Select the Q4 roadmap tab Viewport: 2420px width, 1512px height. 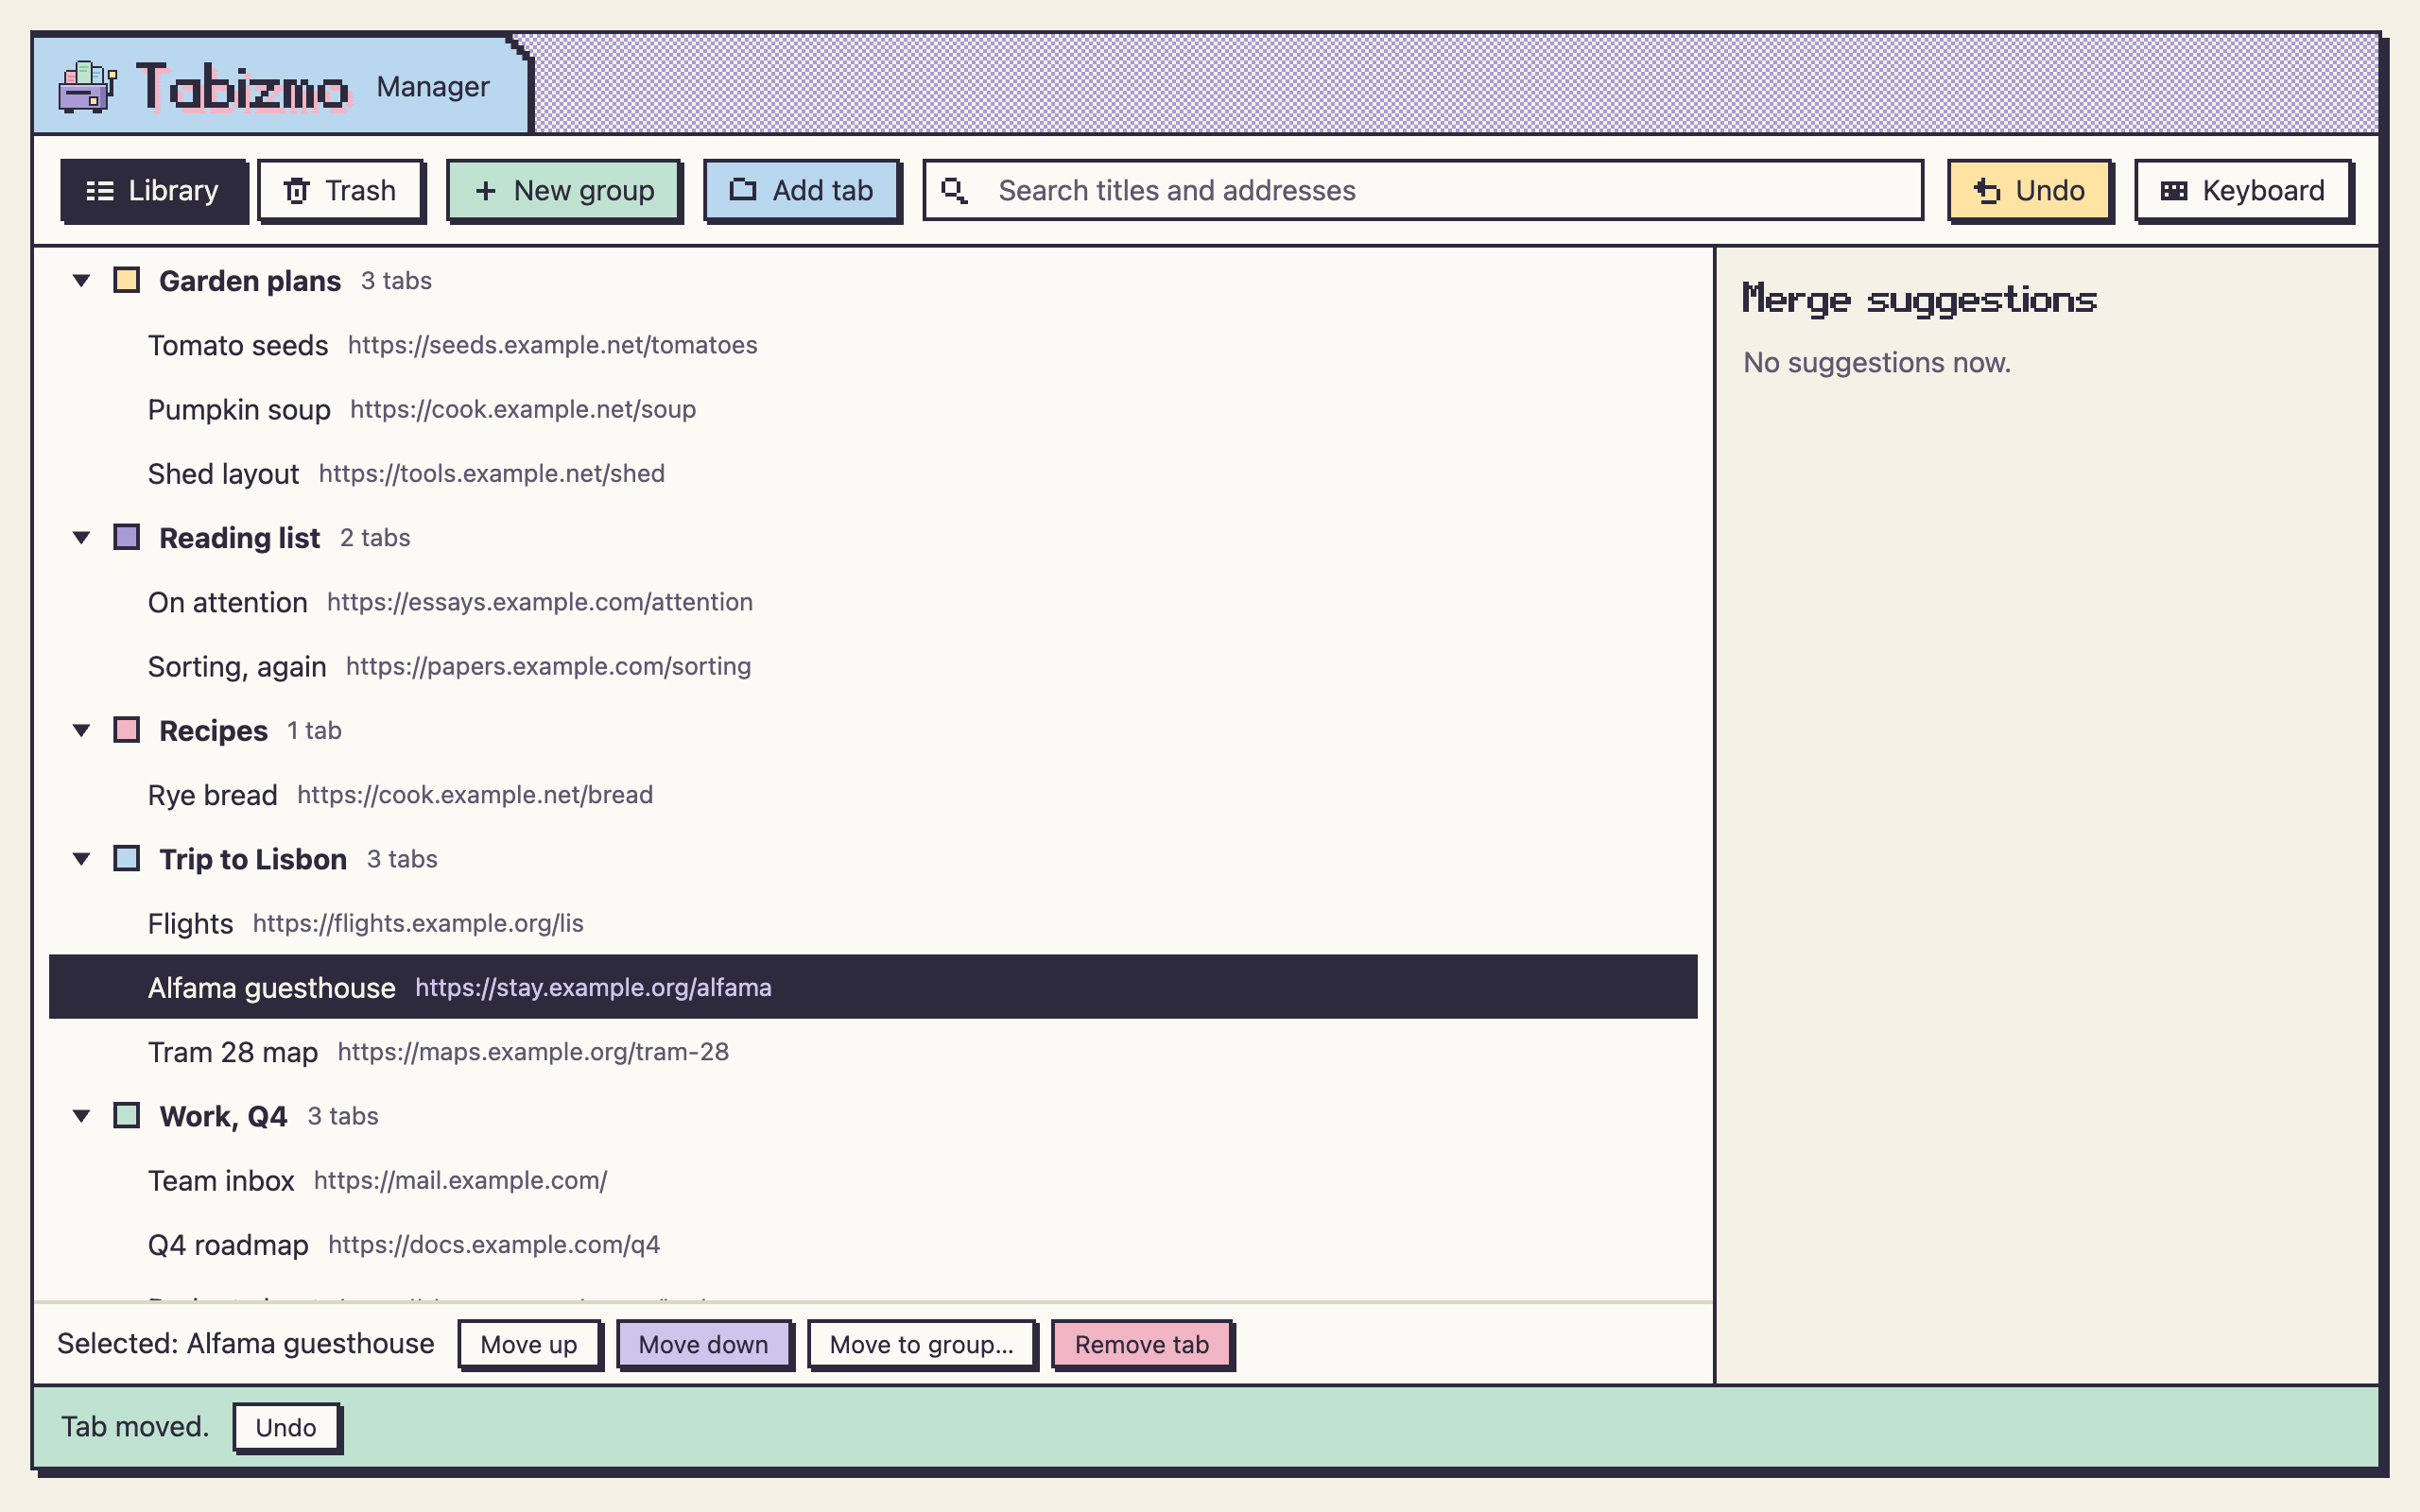tap(873, 1244)
